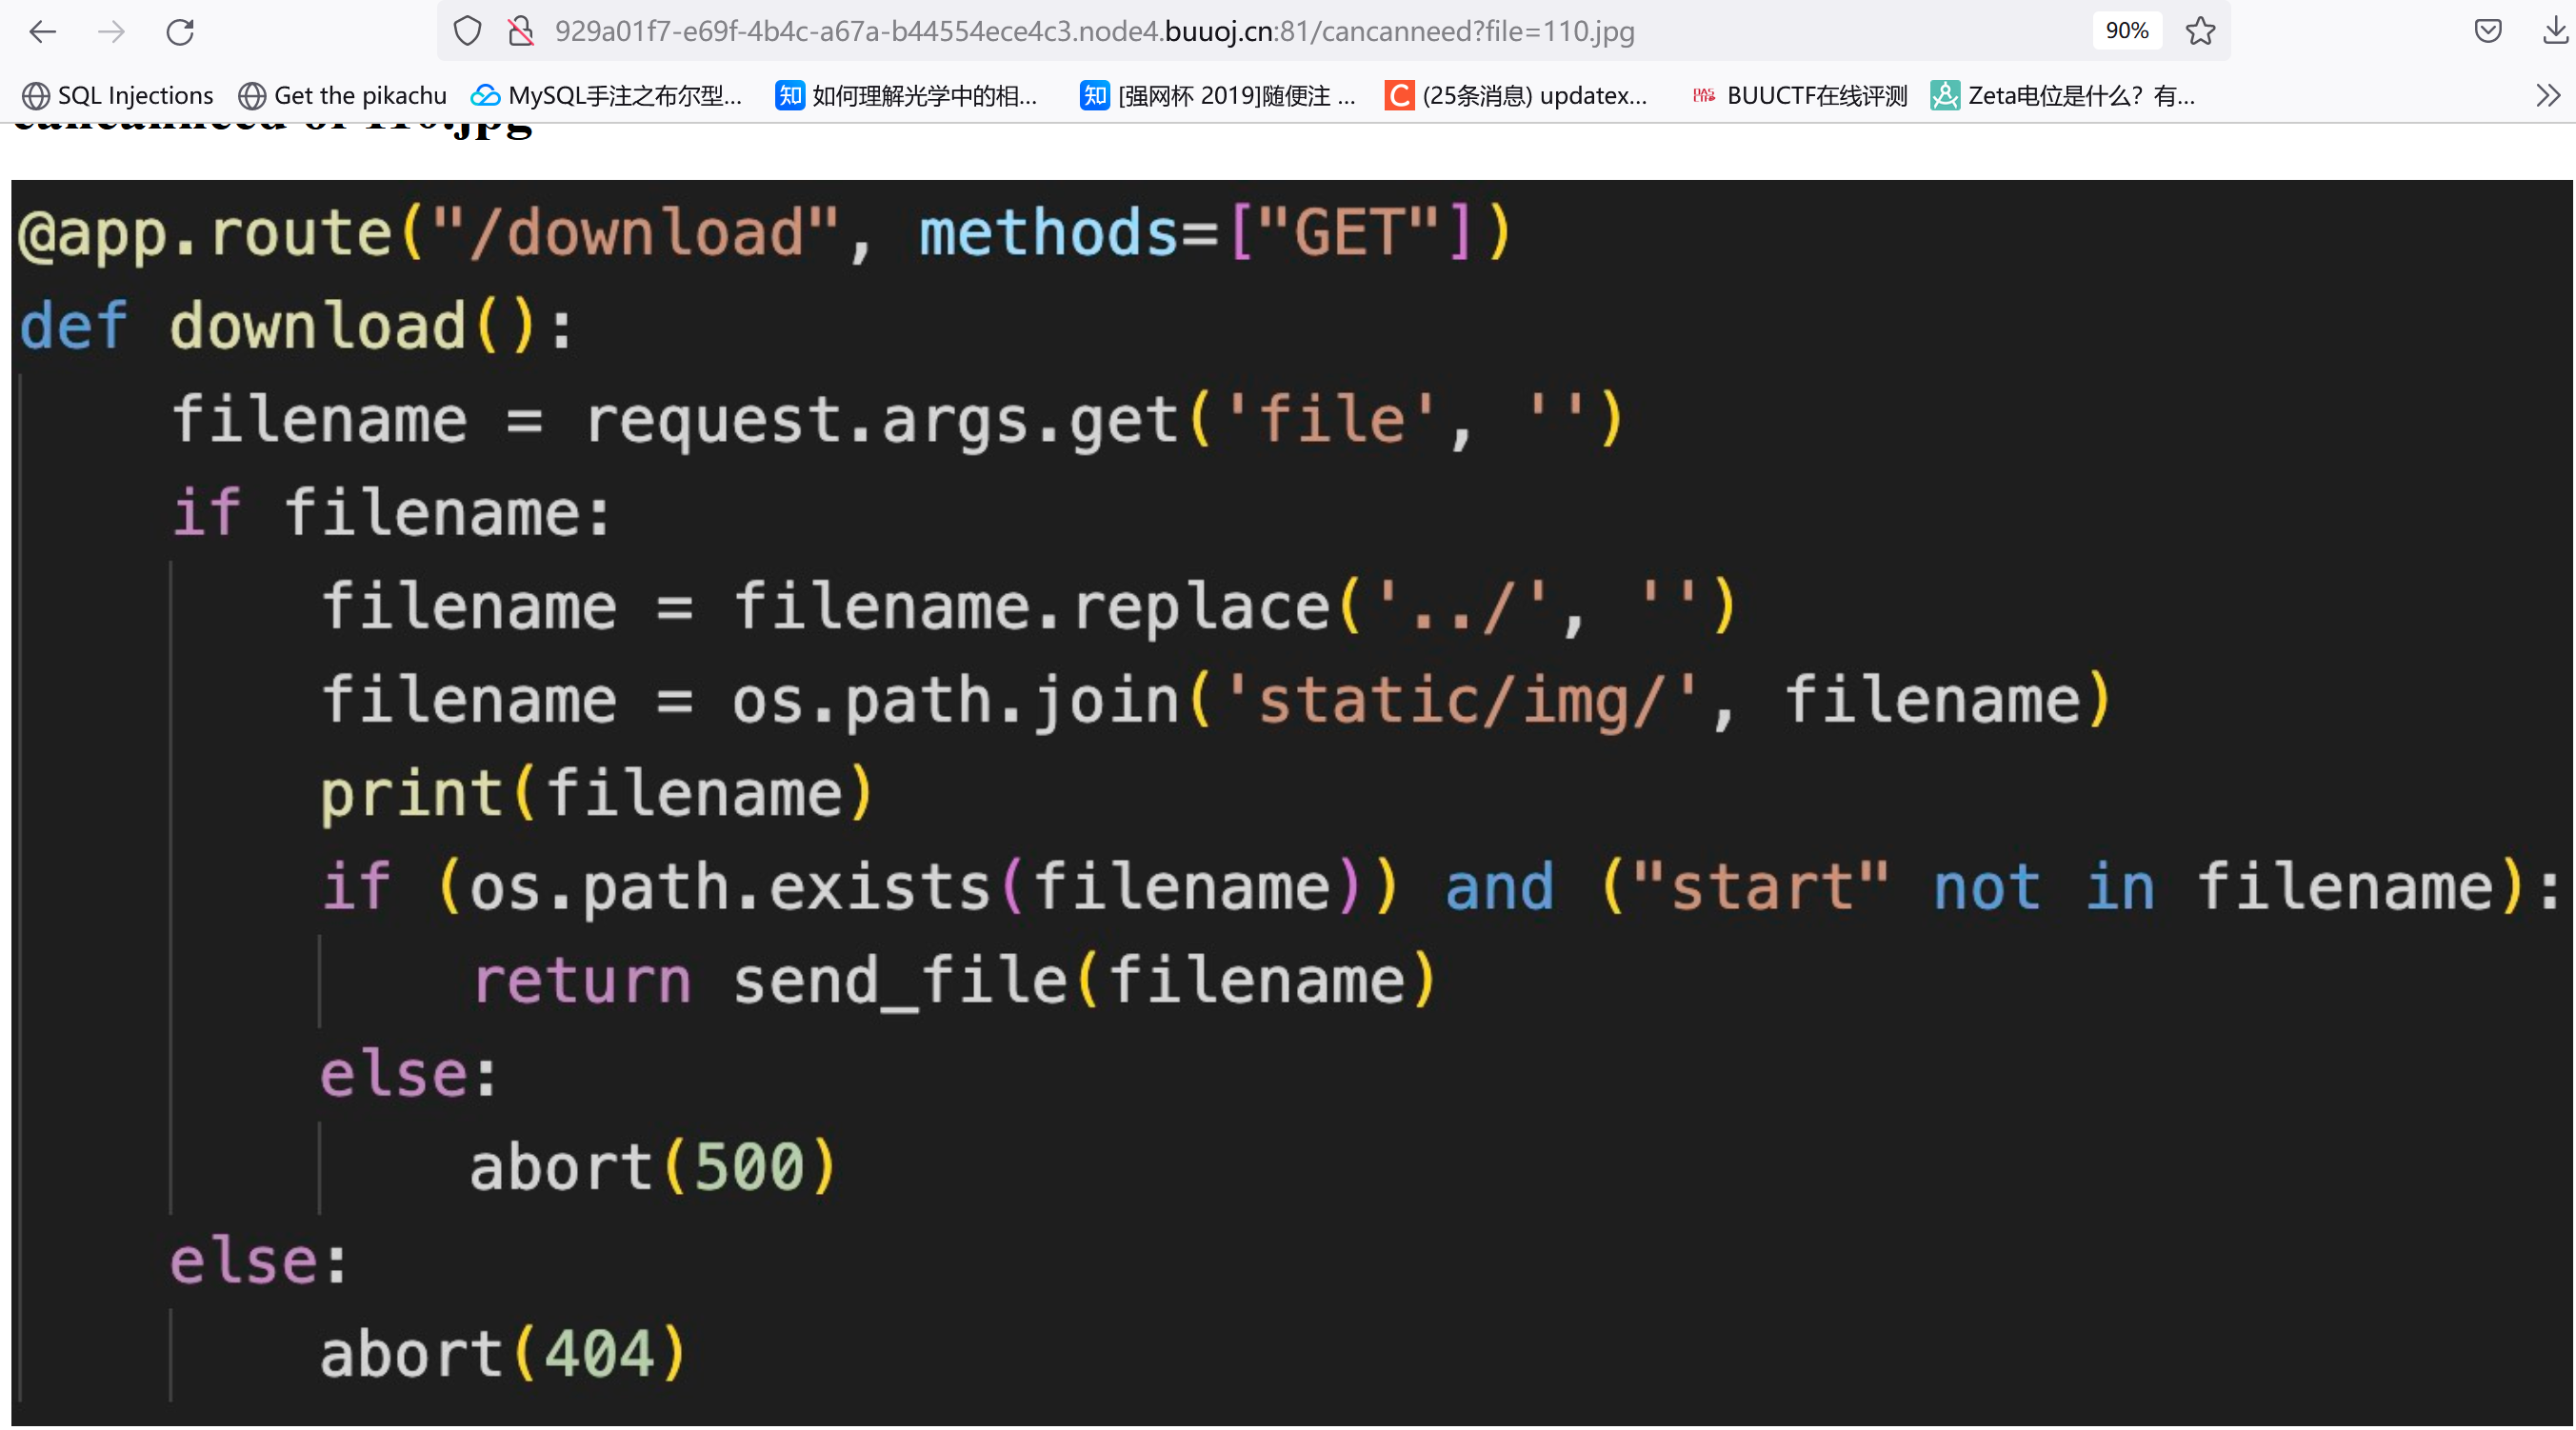The image size is (2576, 1430).
Task: Click the code screenshot image
Action: pos(1291,803)
